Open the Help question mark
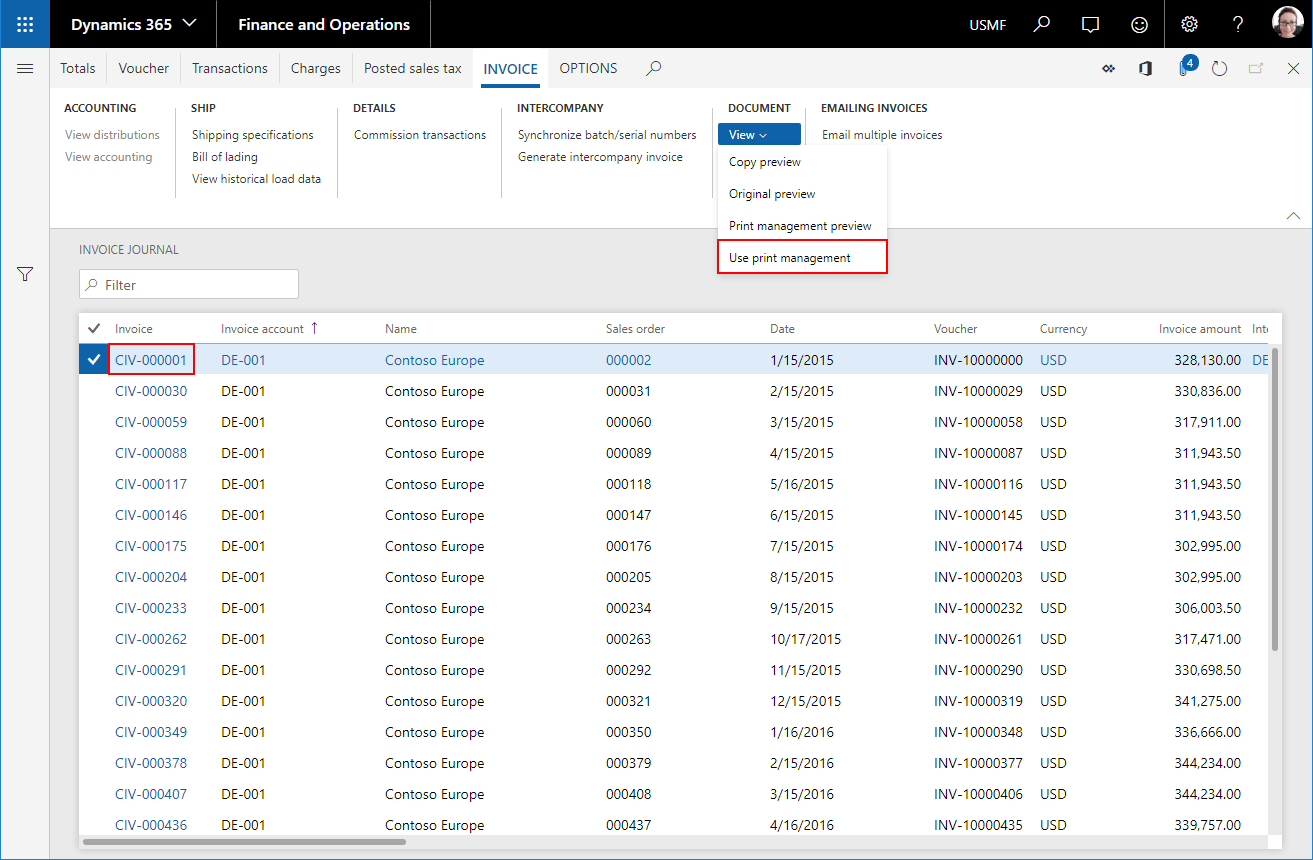The image size is (1313, 860). click(x=1238, y=24)
